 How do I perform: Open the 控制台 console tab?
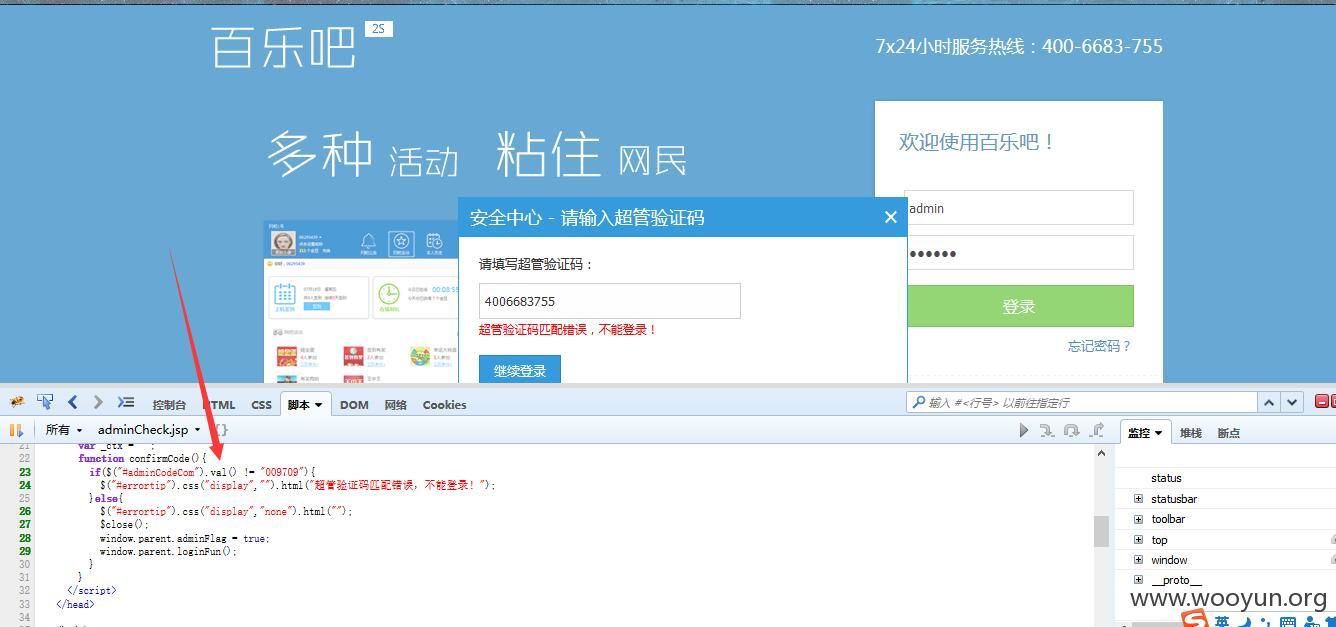coord(169,405)
